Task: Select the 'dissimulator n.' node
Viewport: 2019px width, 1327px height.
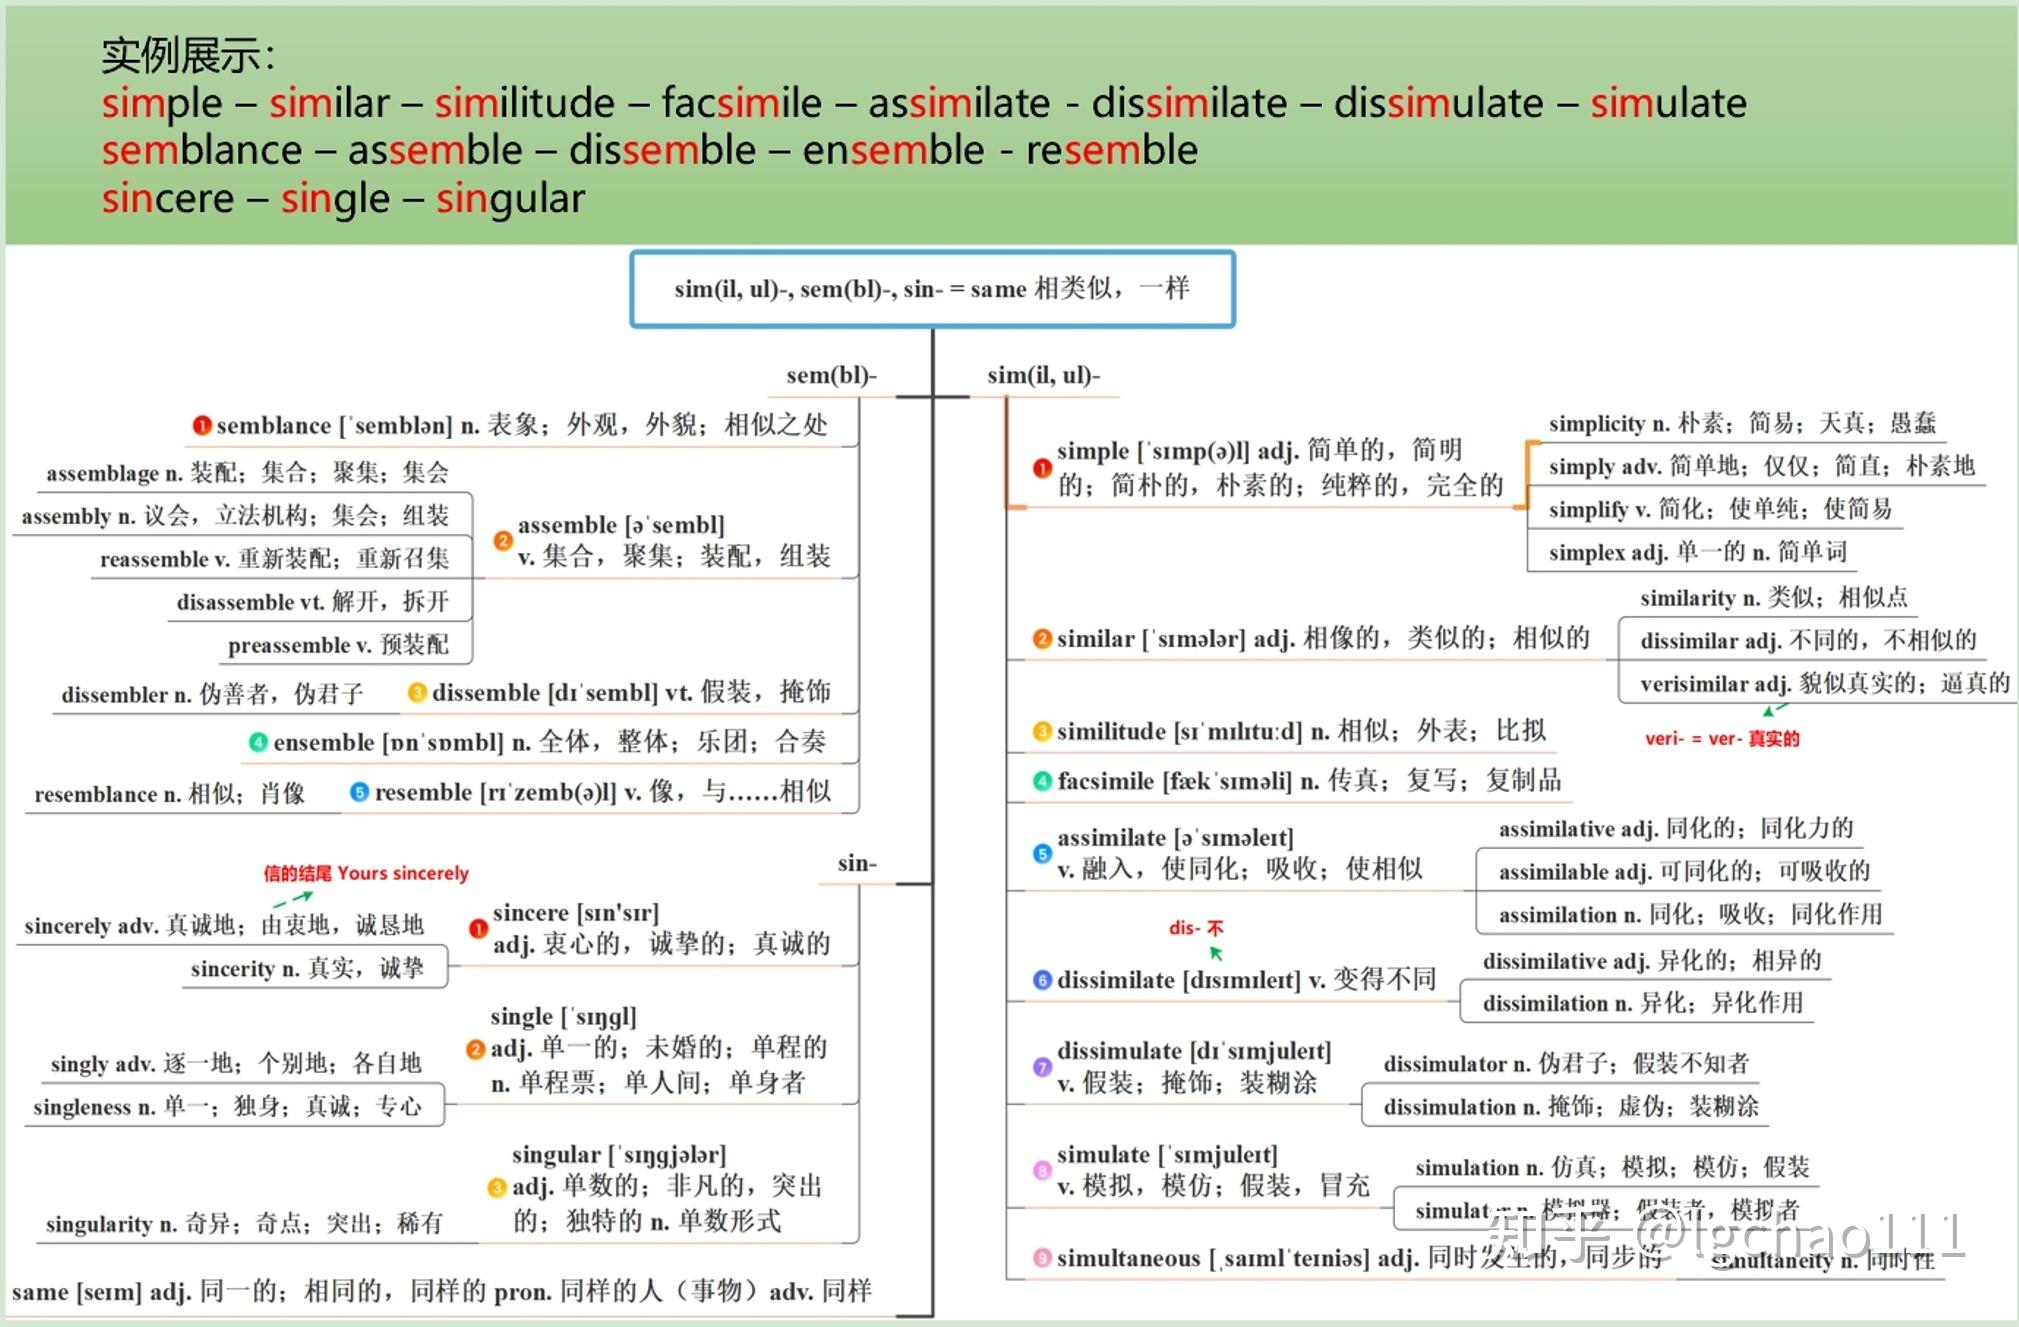Action: click(1566, 1063)
